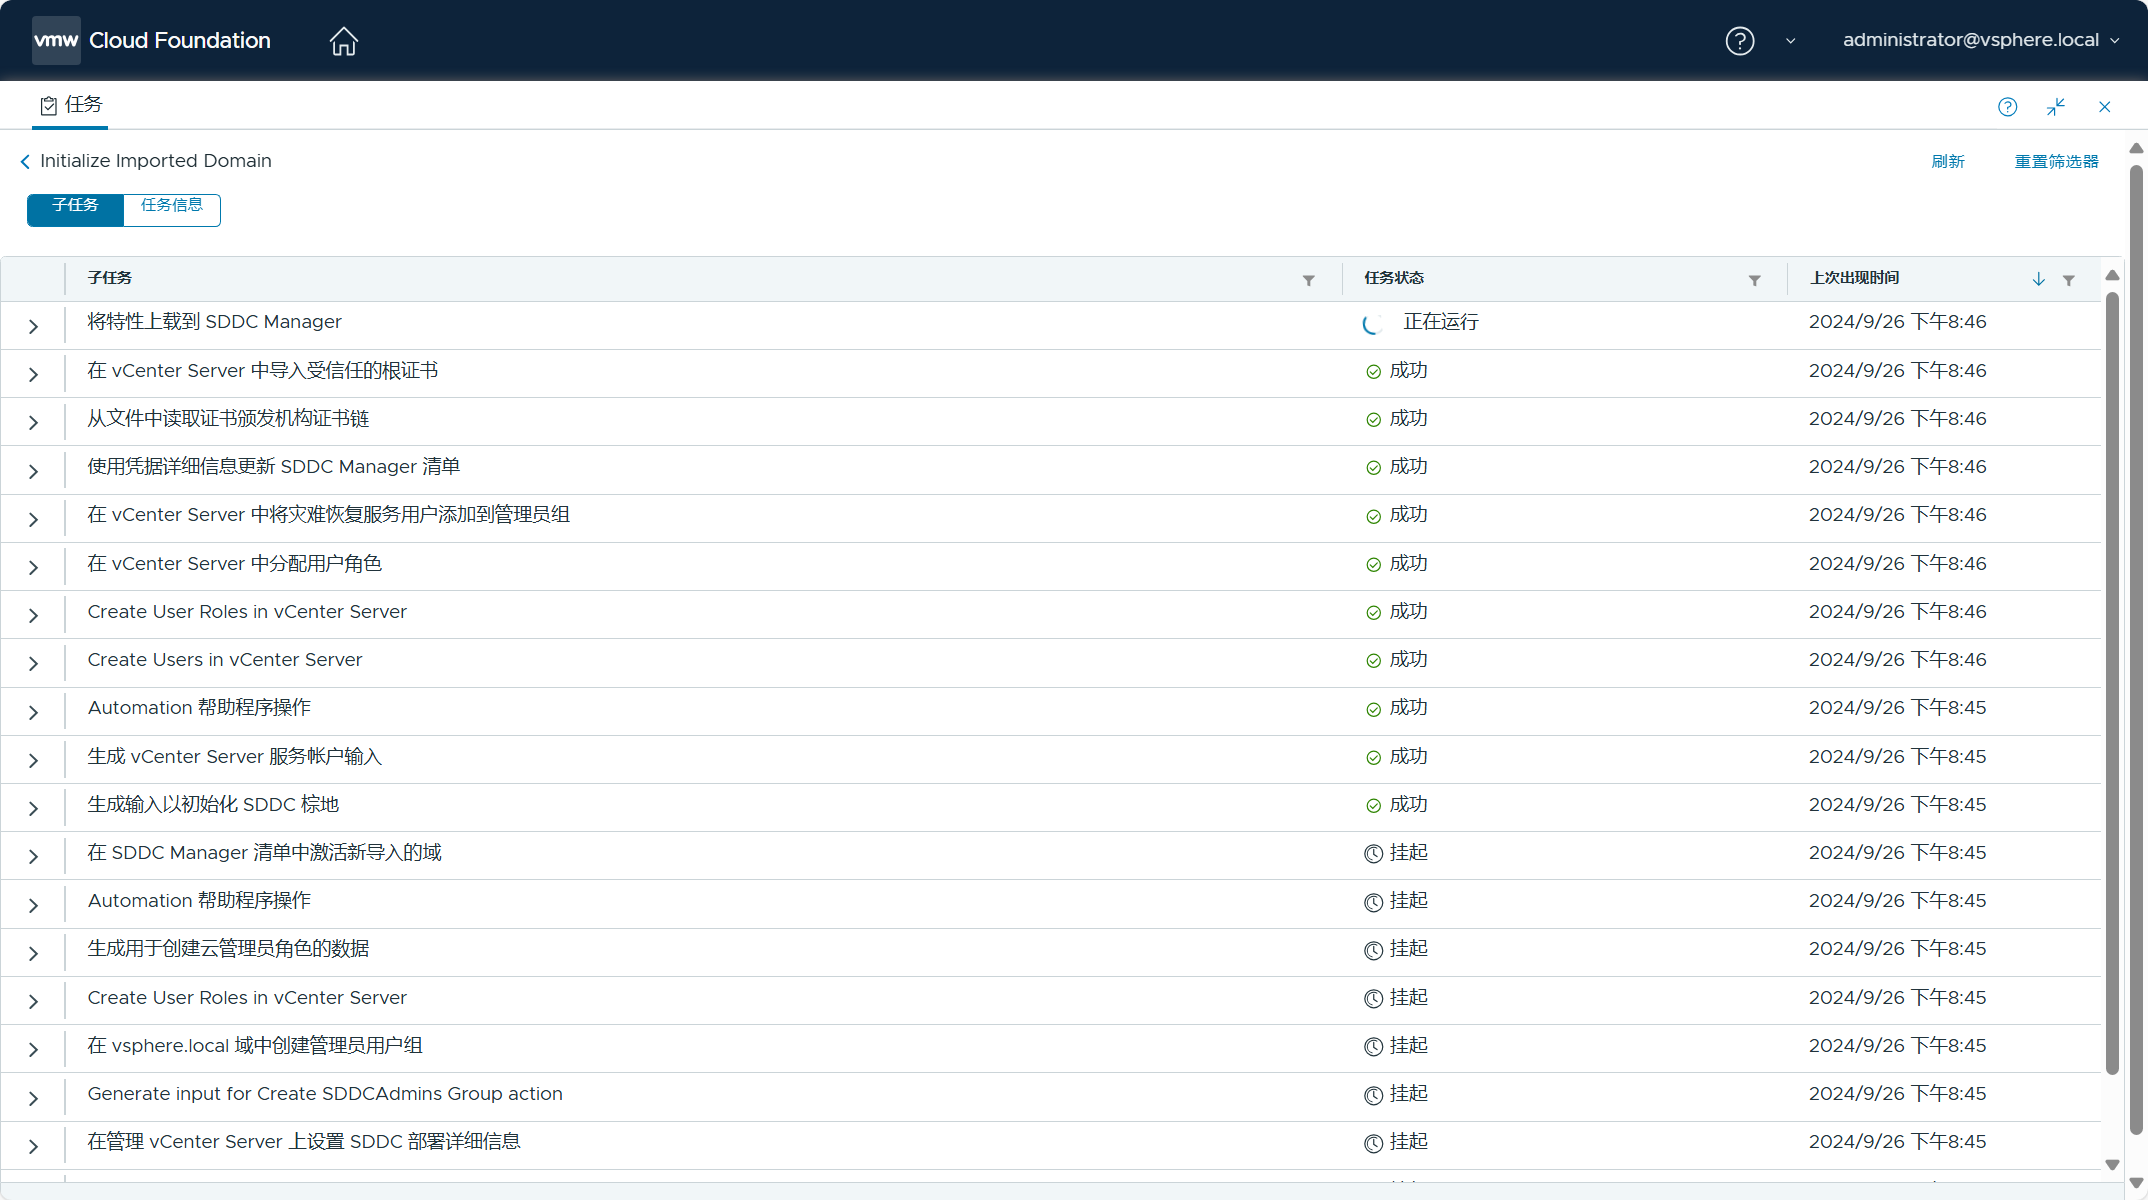Expand pending Automation 帮助程序操作 row
Screen dimensions: 2148x1200
pyautogui.click(x=33, y=906)
